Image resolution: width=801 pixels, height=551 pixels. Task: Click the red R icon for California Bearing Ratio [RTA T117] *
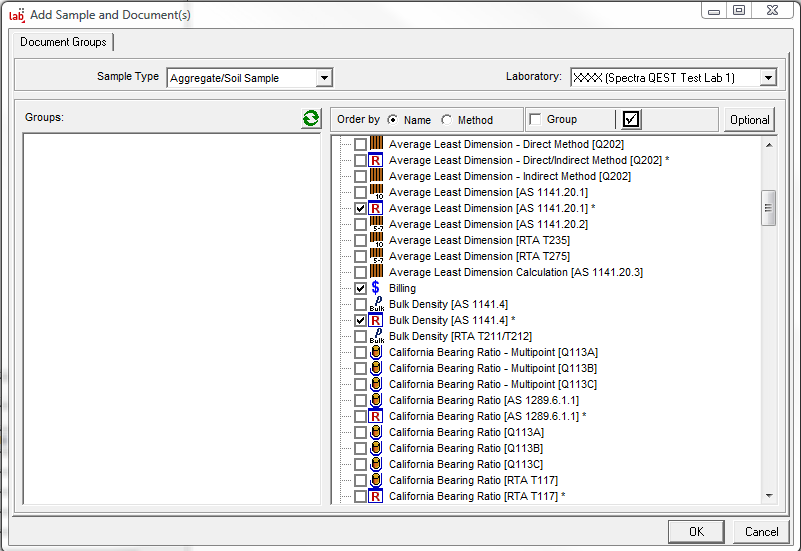[x=376, y=496]
